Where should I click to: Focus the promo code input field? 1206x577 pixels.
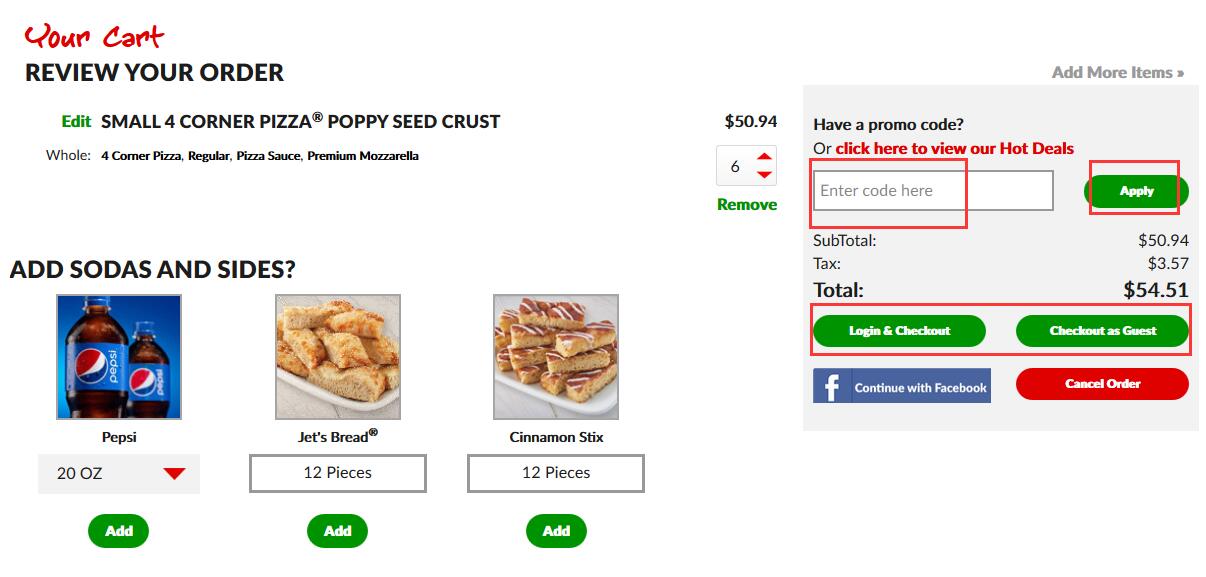932,191
